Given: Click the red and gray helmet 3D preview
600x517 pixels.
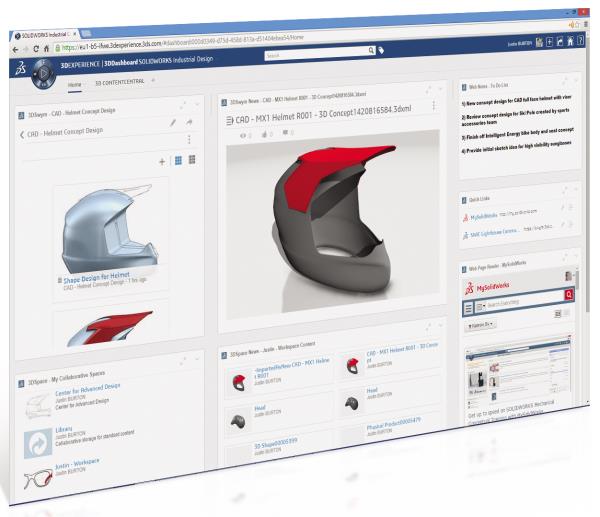Looking at the screenshot, I should pyautogui.click(x=332, y=226).
